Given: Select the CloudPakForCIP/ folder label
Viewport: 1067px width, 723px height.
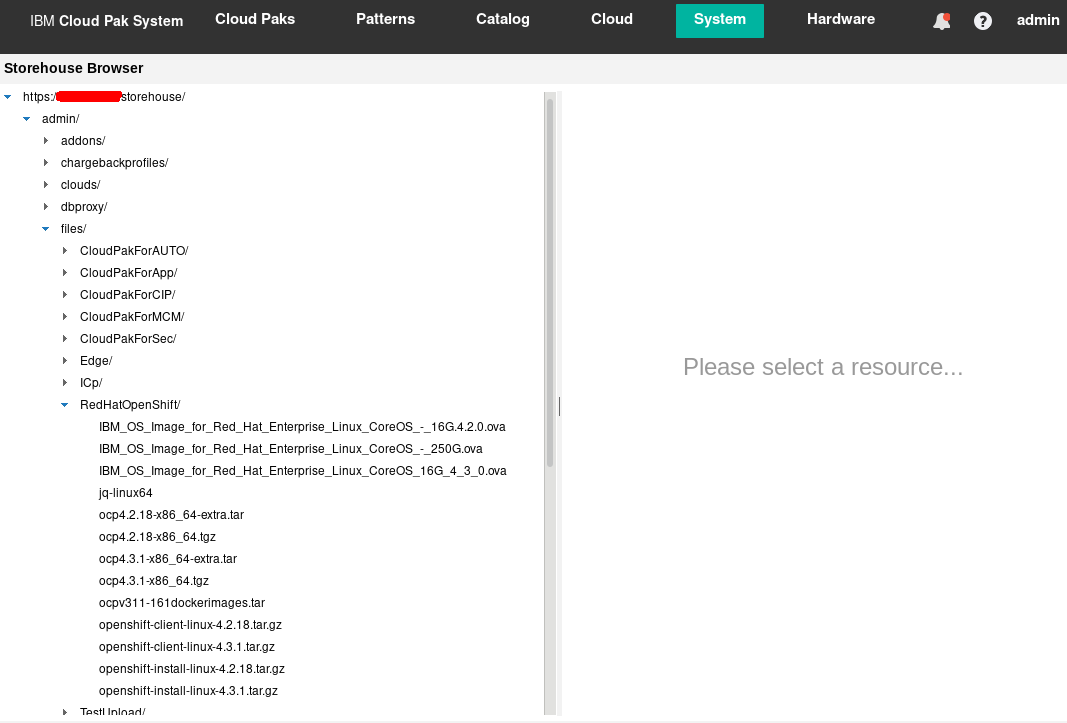Looking at the screenshot, I should point(127,295).
